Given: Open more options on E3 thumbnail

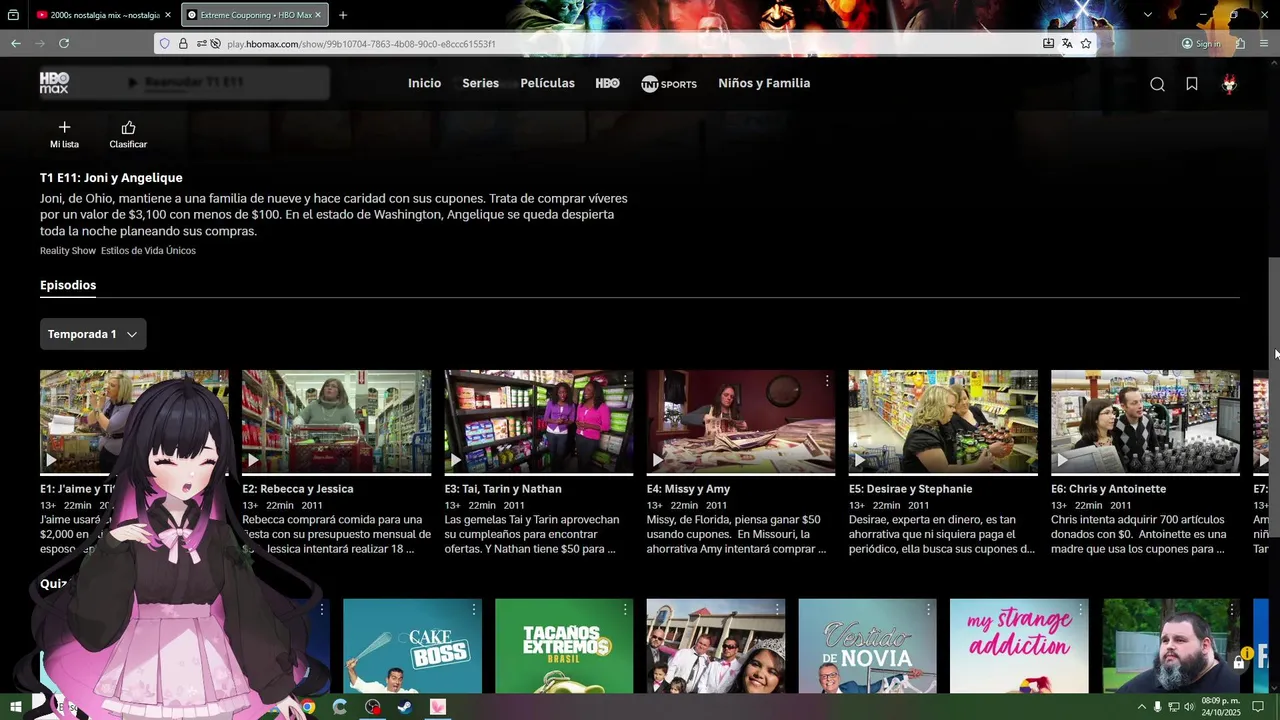Looking at the screenshot, I should (x=625, y=381).
